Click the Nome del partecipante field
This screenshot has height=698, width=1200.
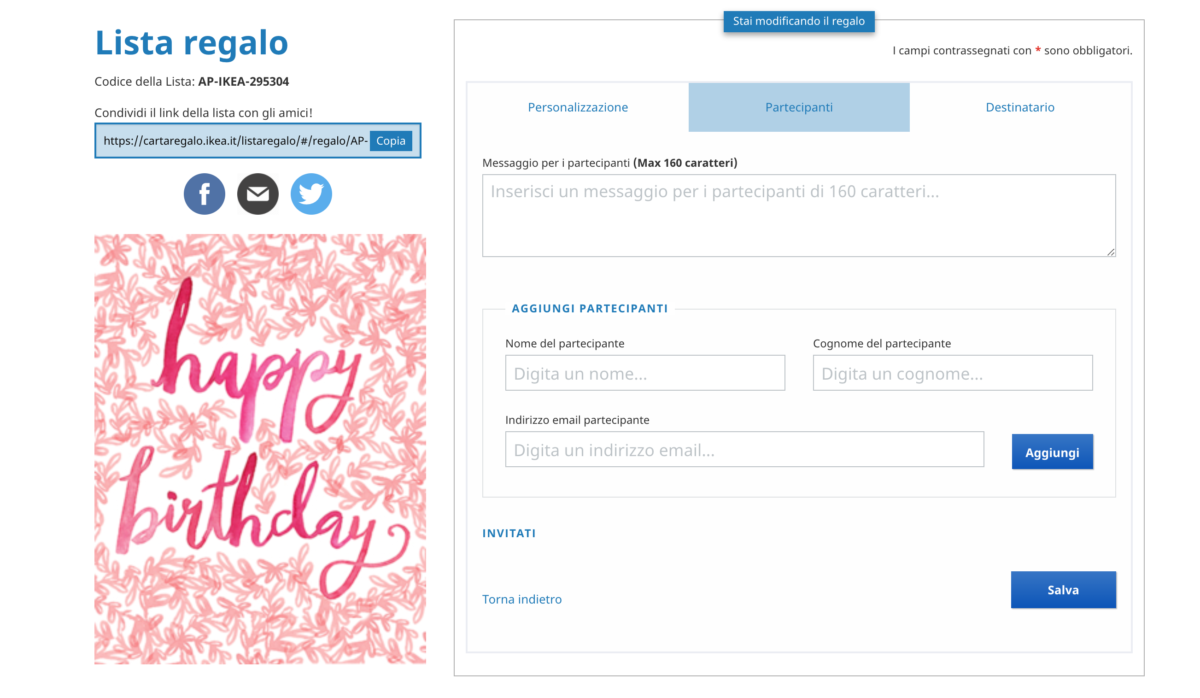click(645, 373)
